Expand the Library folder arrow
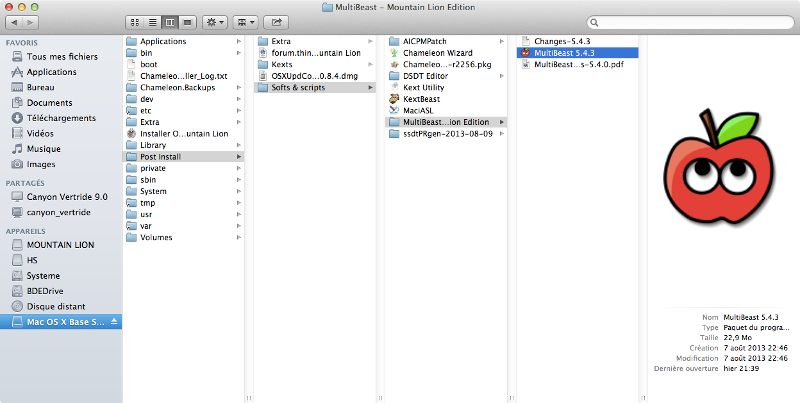800x403 pixels. point(239,145)
